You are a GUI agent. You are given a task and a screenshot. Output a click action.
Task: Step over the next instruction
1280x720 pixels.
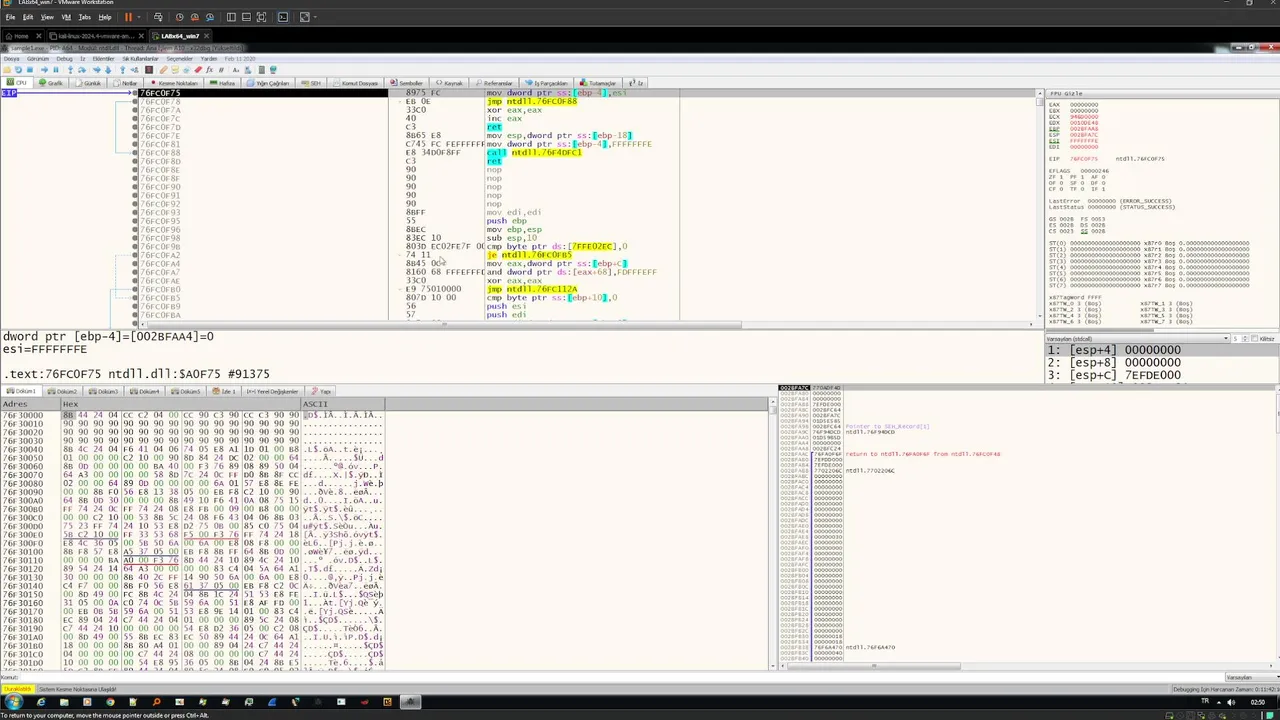tap(82, 70)
